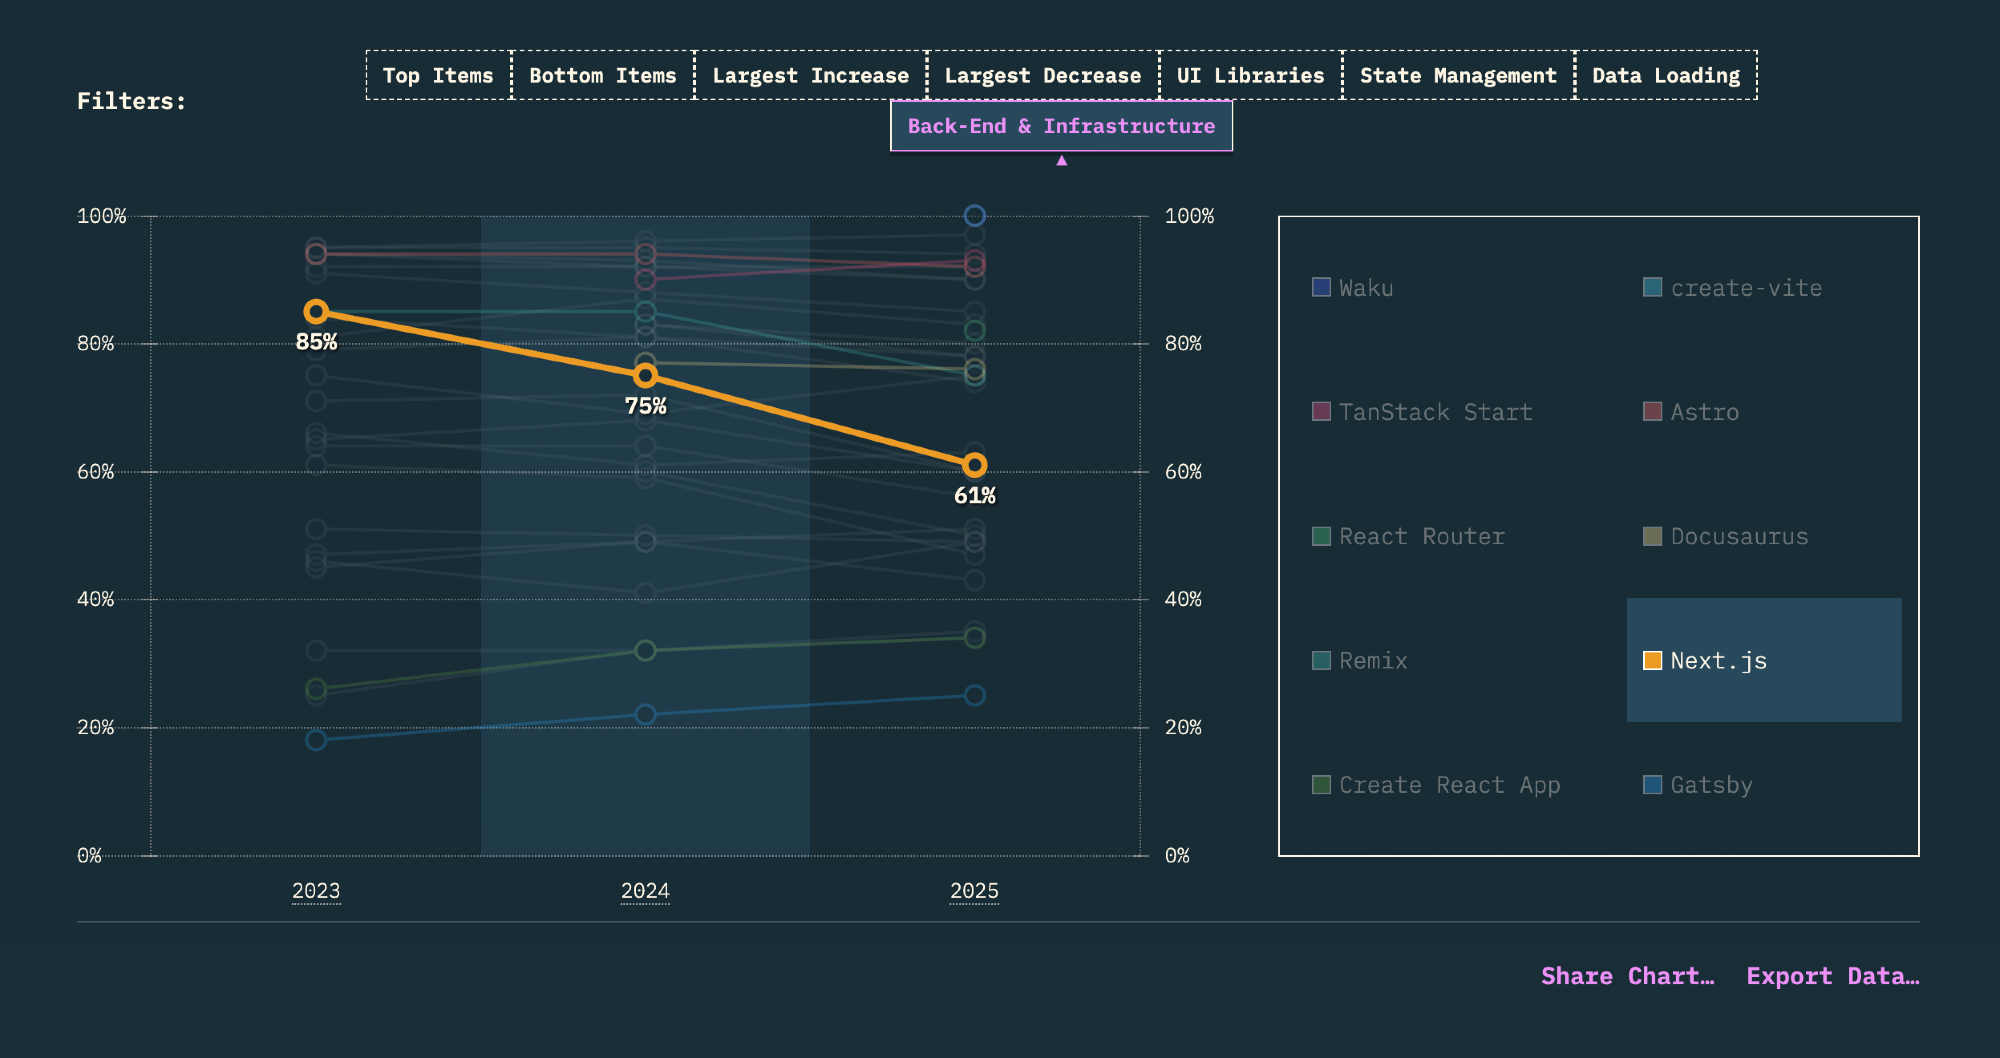Image resolution: width=2000 pixels, height=1058 pixels.
Task: Filter by Largest Increase
Action: pos(810,76)
